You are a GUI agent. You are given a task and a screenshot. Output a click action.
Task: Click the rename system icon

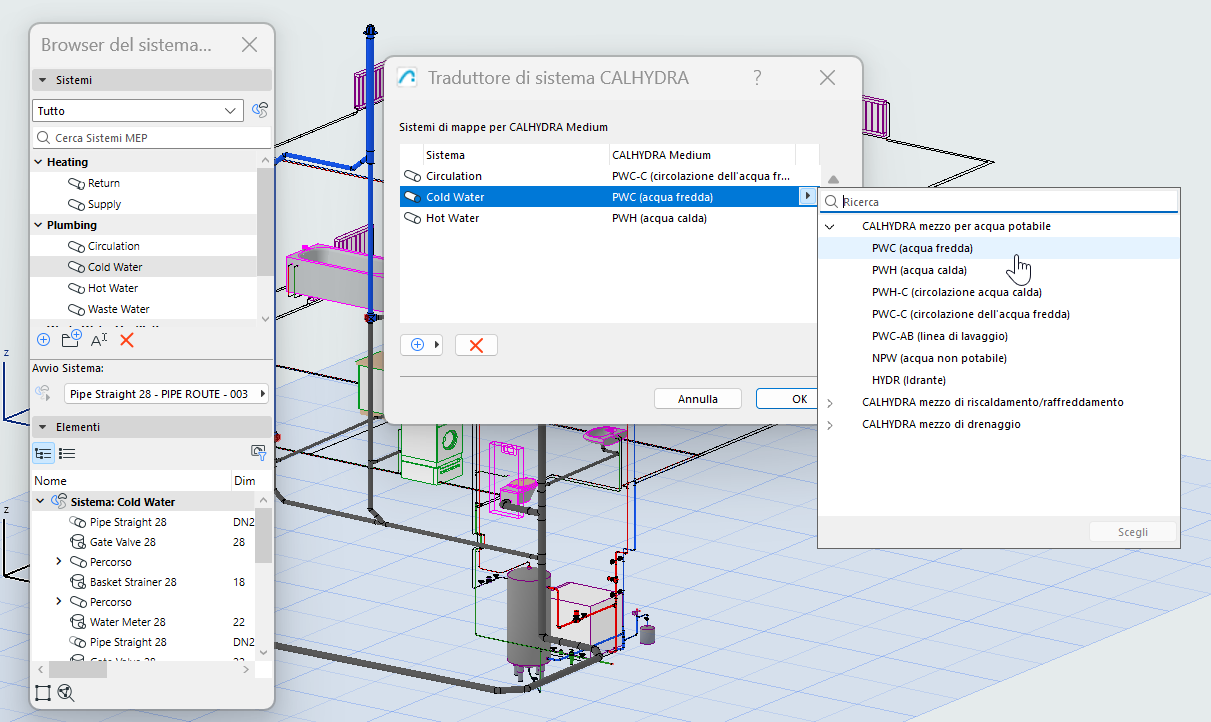(x=99, y=340)
